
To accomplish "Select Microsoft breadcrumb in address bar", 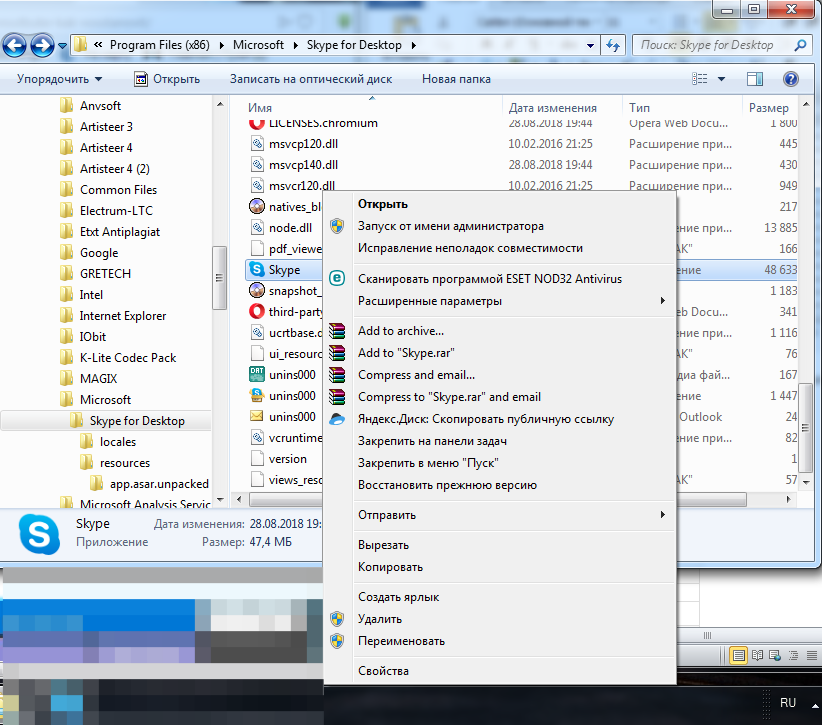I will point(258,45).
